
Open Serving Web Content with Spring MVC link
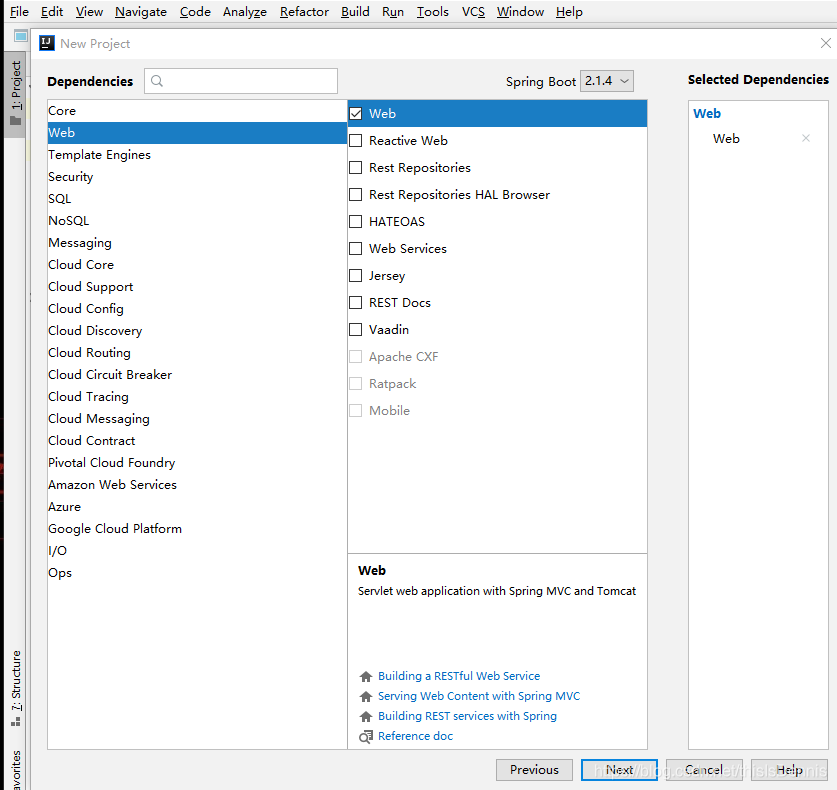tap(479, 697)
